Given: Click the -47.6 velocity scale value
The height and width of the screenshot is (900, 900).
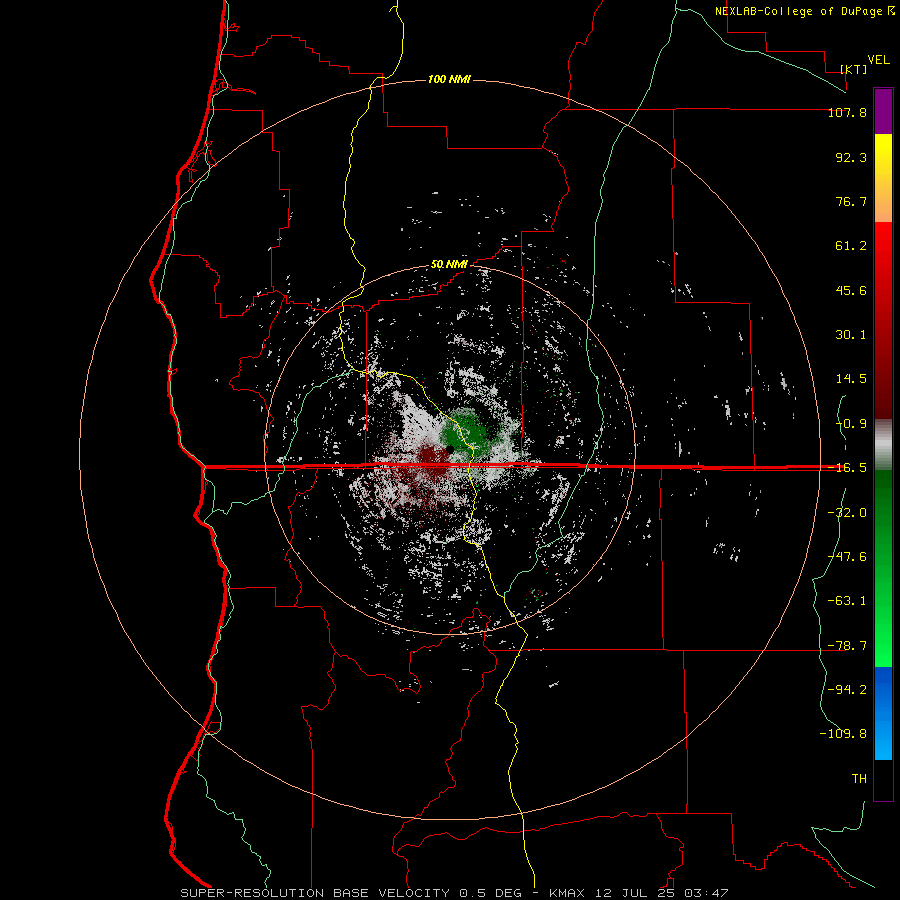Looking at the screenshot, I should [847, 557].
